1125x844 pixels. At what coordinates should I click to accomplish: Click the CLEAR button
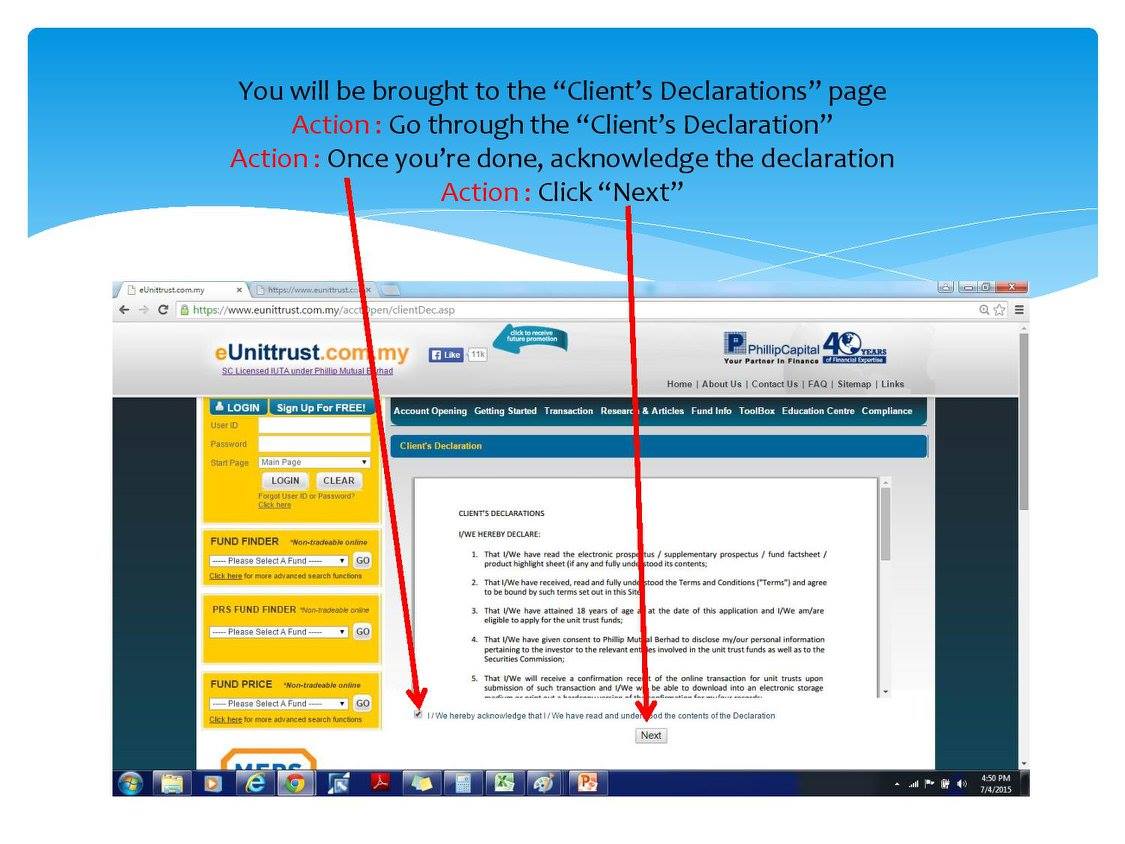tap(338, 481)
